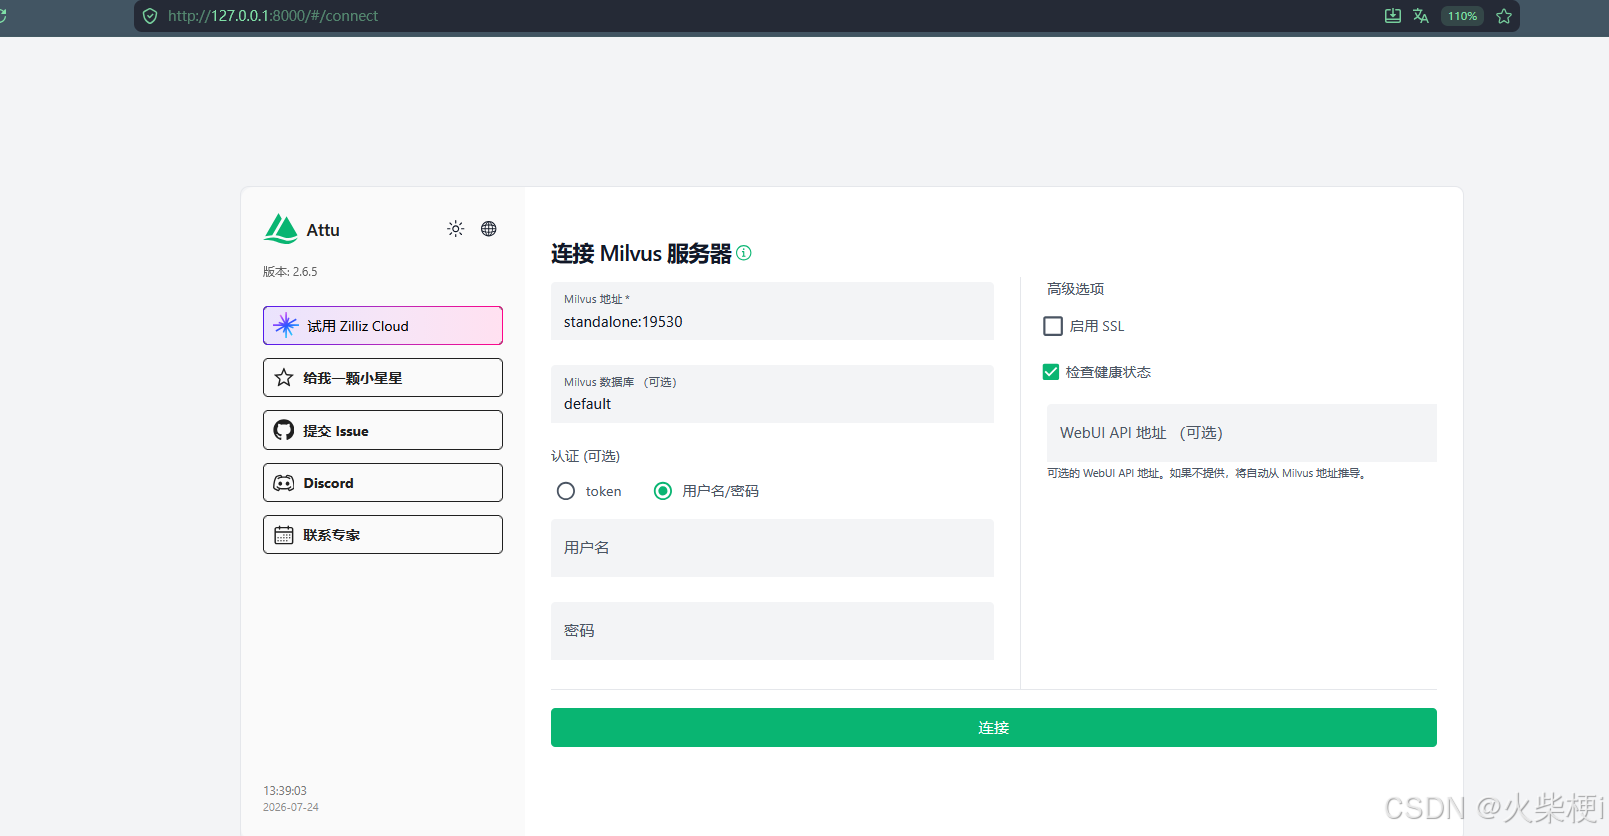Screen dimensions: 1609x836
Task: Click the green 连接 button
Action: pyautogui.click(x=994, y=728)
